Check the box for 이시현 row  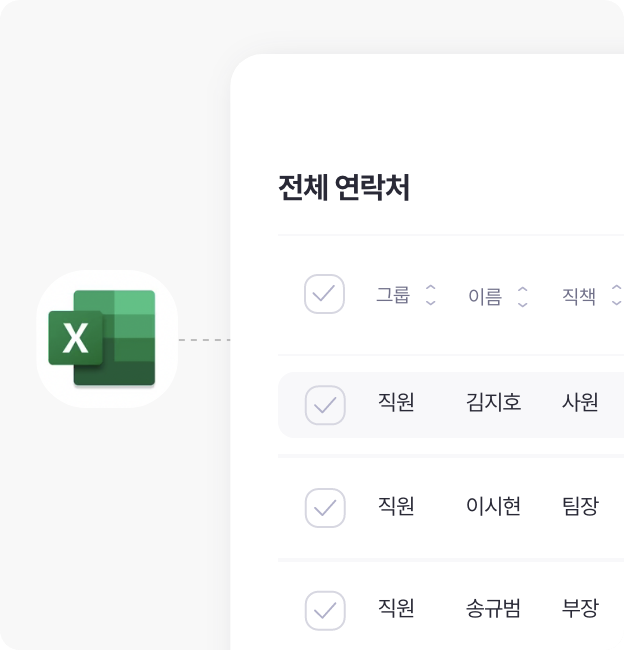(x=325, y=508)
